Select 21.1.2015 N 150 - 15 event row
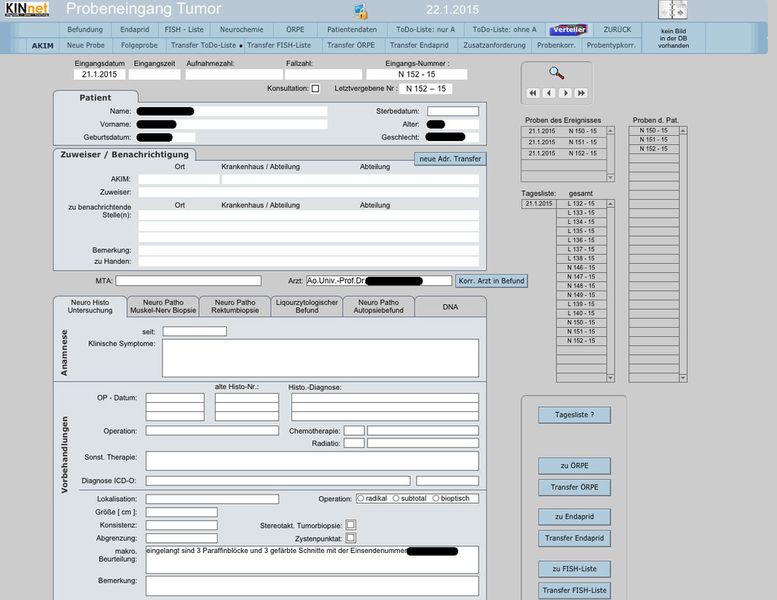Viewport: 777px width, 600px height. (x=564, y=131)
